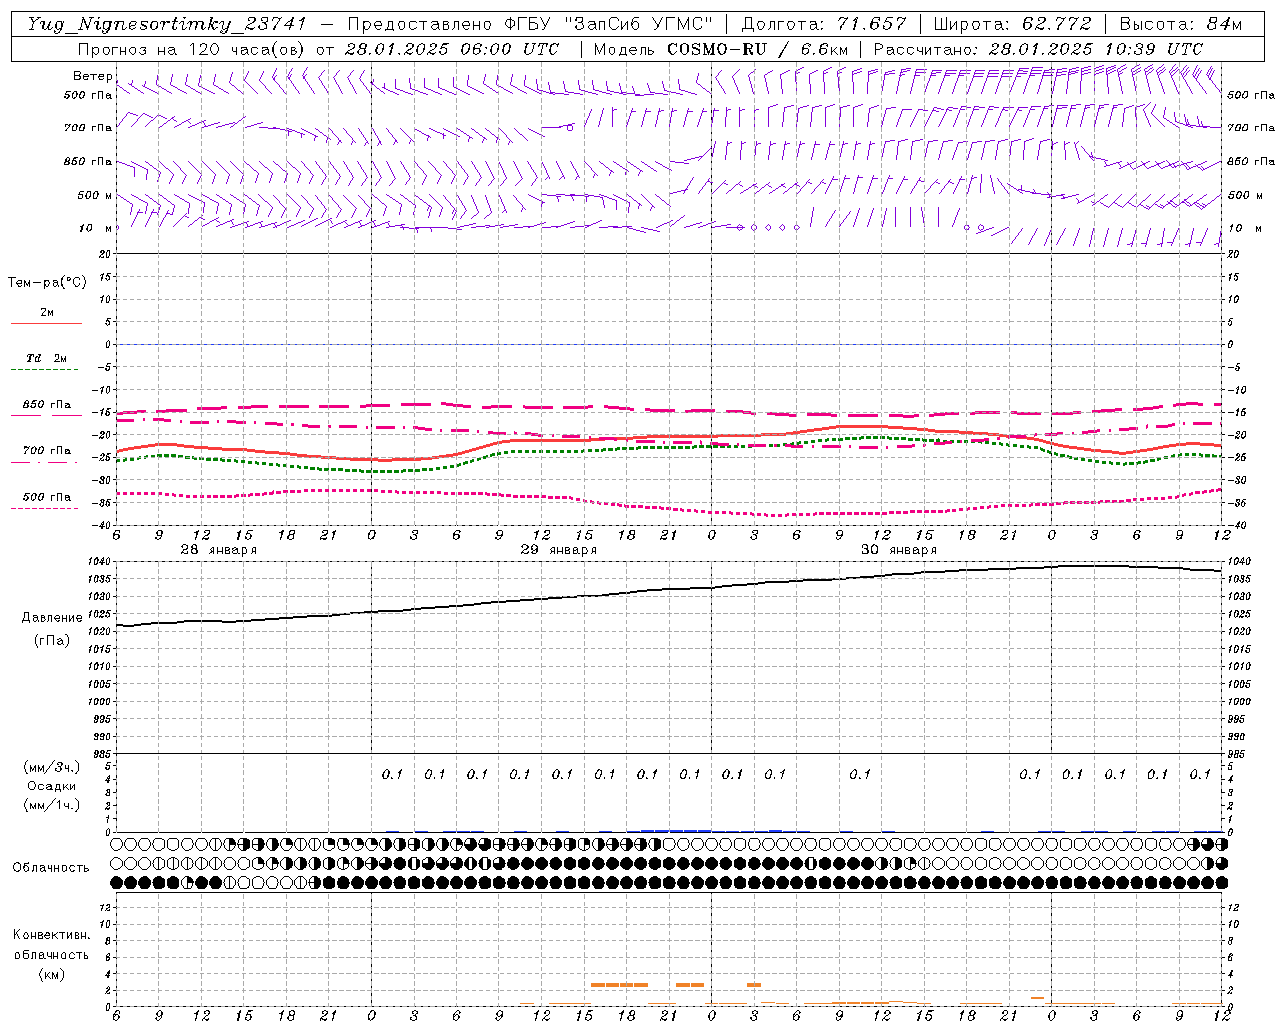
Task: Select the latitude value 62.772
Action: [1056, 24]
